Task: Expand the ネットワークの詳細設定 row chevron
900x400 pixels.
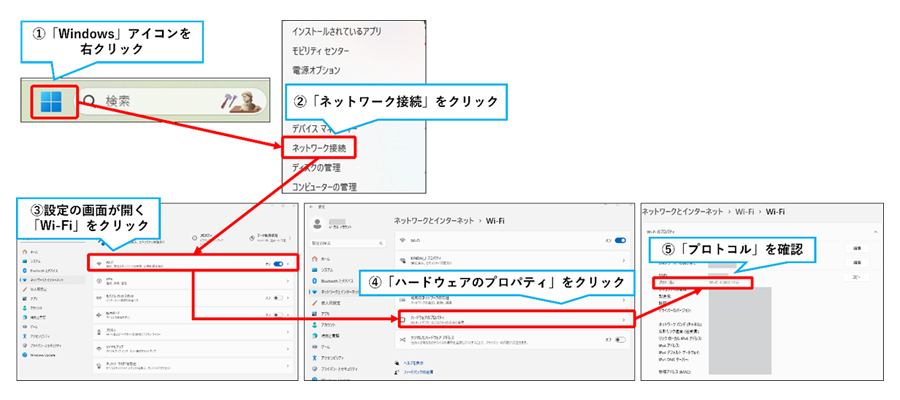Action: (288, 366)
